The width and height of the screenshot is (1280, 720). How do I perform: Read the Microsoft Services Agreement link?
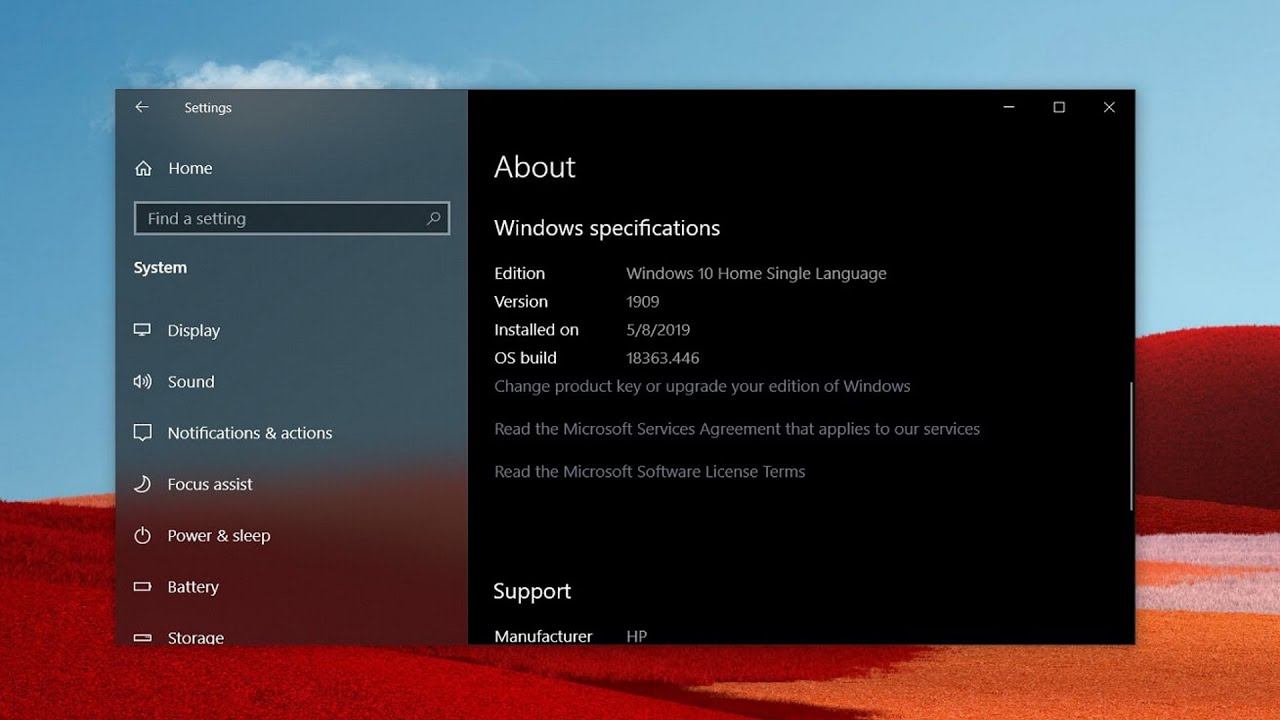click(x=737, y=429)
